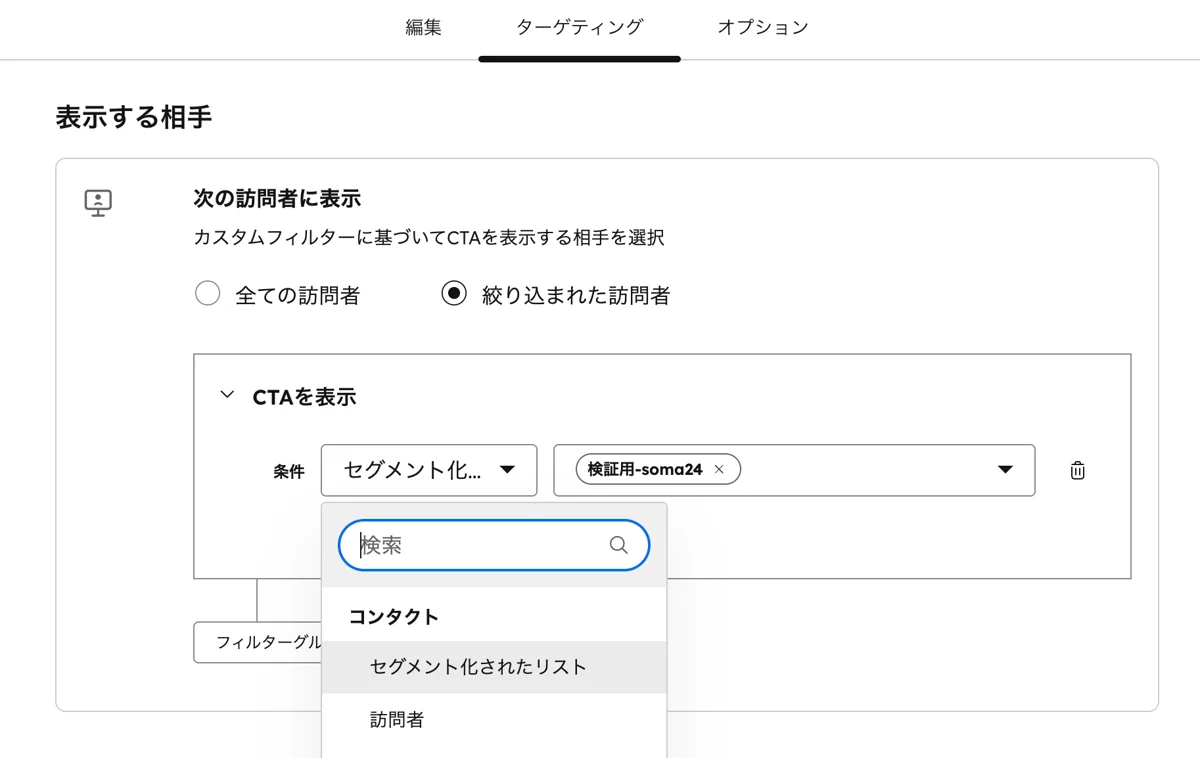Click the monitor display icon beside 次の訪問者に表示

(97, 201)
